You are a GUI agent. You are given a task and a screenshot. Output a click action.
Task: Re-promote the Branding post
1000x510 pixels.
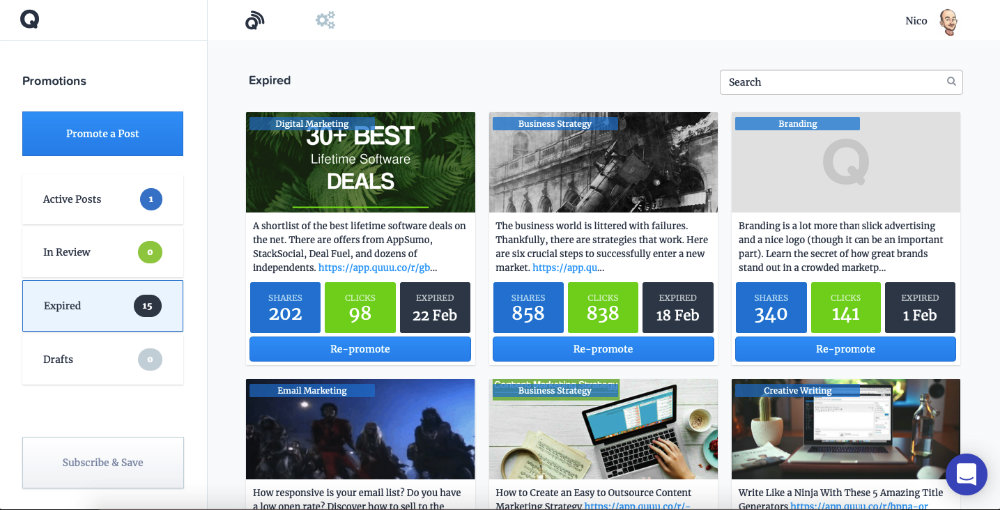[x=845, y=349]
